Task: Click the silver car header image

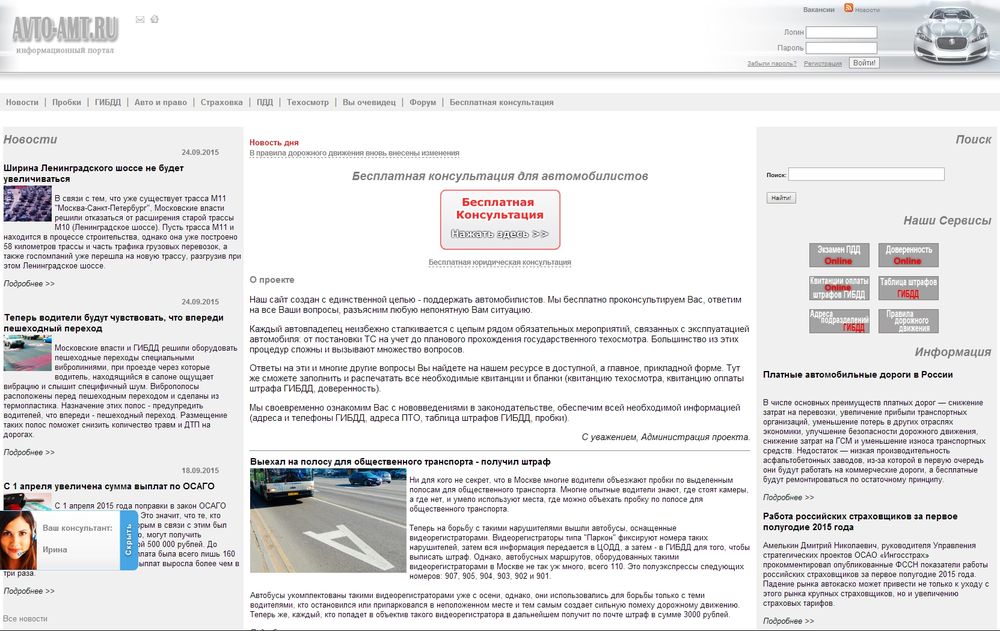Action: point(953,35)
